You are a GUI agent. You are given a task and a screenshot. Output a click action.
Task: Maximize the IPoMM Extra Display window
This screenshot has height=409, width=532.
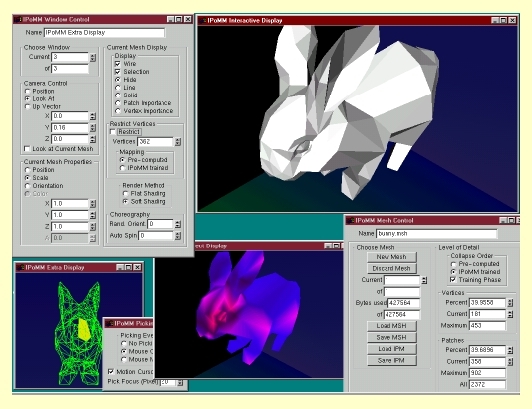tap(128, 267)
